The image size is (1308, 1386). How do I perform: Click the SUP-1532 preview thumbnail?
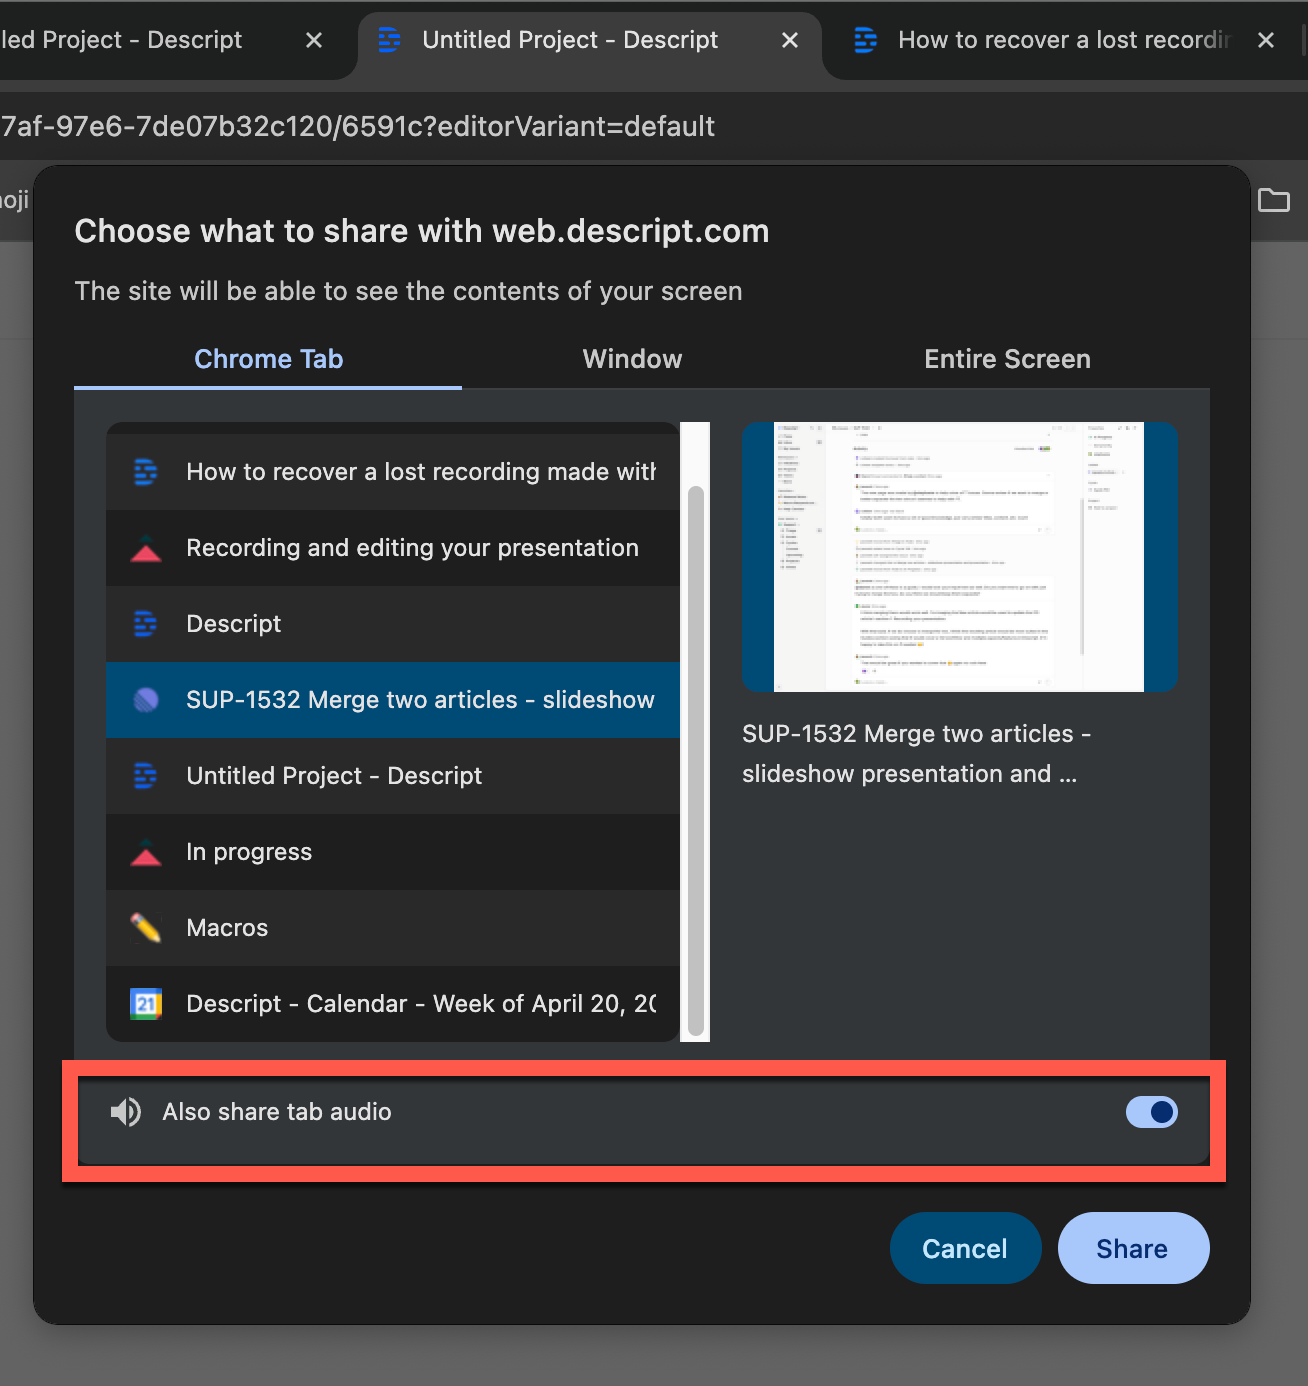(x=959, y=557)
